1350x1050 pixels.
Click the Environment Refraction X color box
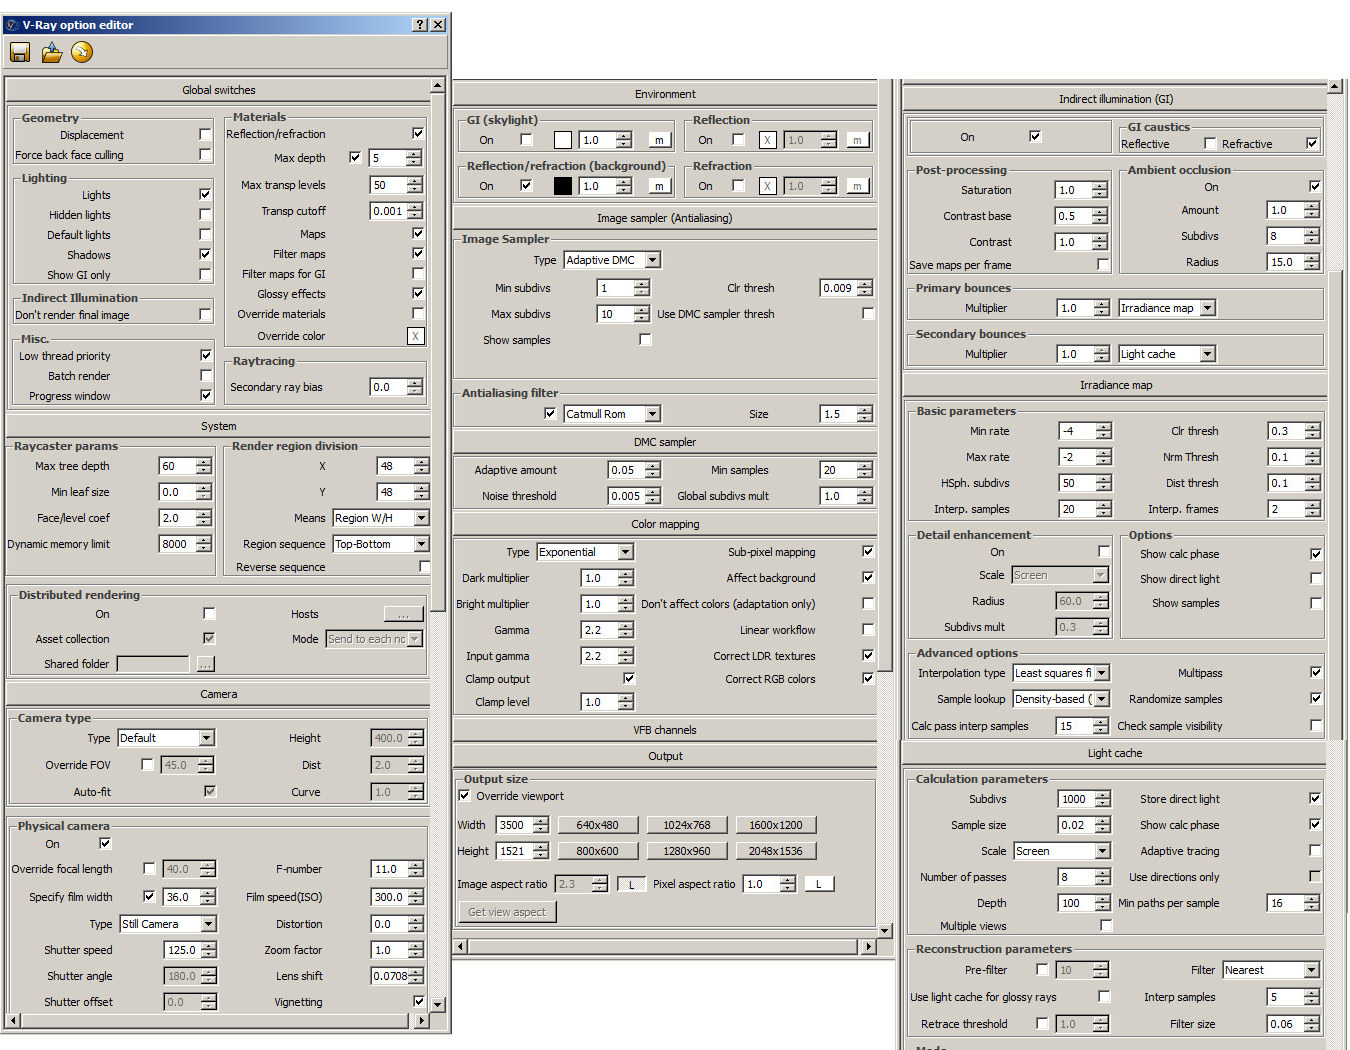click(x=767, y=186)
